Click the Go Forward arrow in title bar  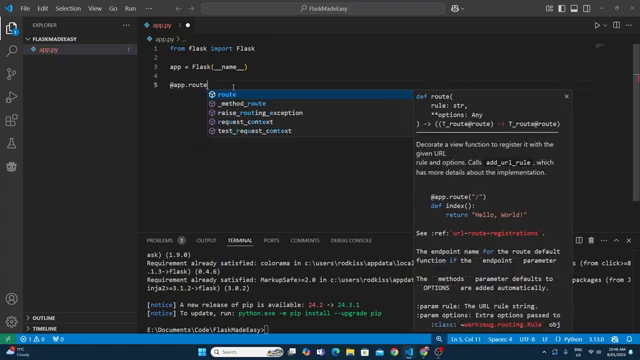pyautogui.click(x=191, y=8)
